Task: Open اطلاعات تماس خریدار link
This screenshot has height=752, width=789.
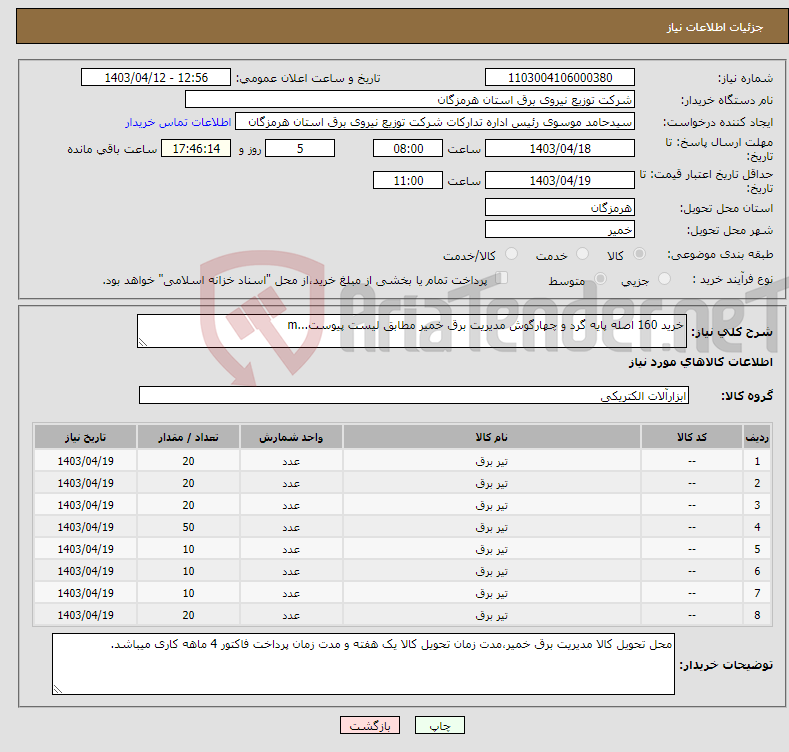Action: [178, 122]
